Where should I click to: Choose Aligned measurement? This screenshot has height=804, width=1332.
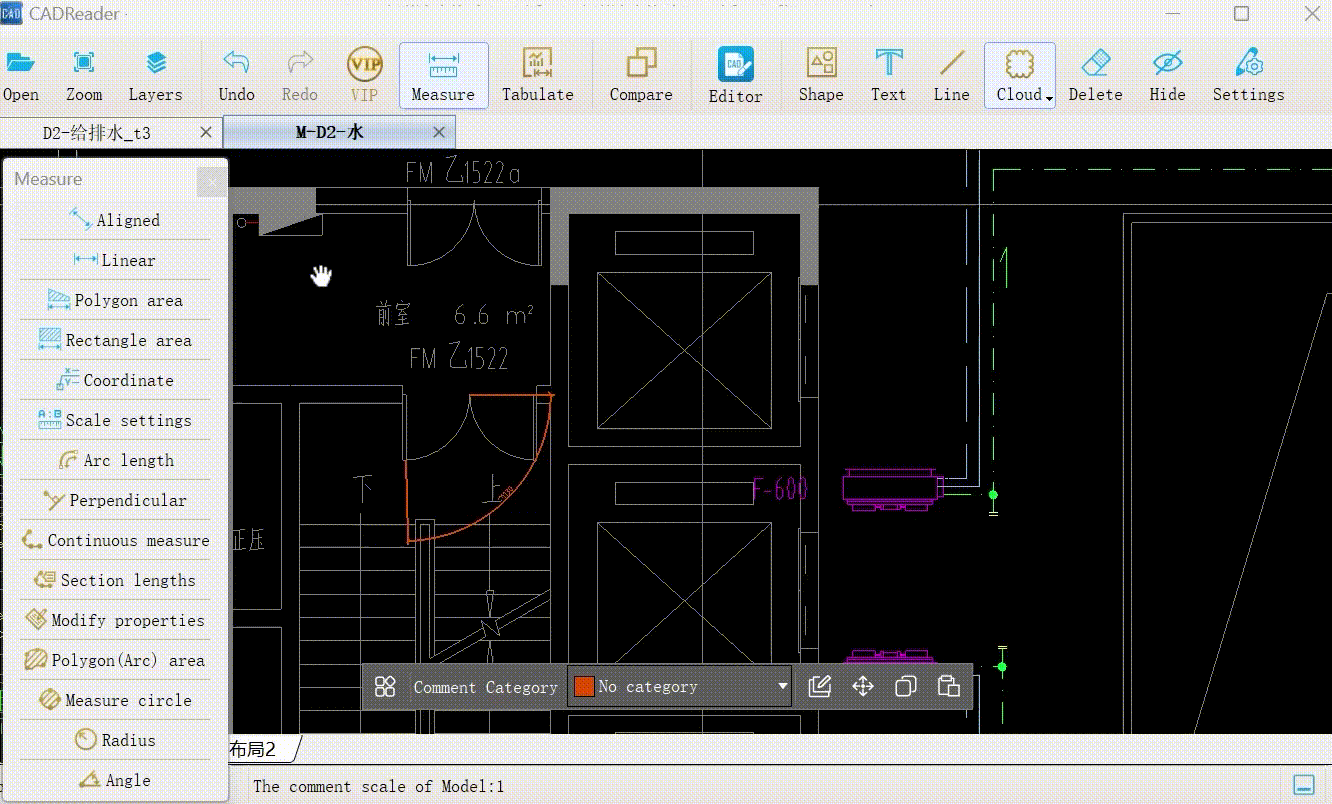115,220
